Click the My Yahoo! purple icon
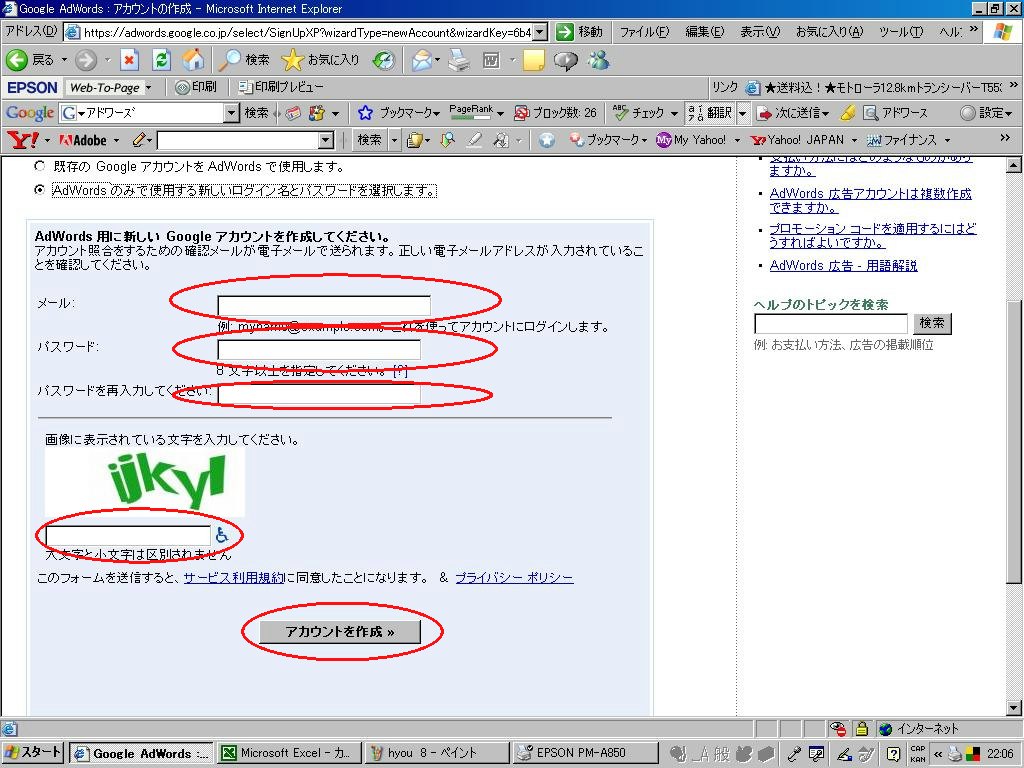Screen dimensions: 1024x768 [x=664, y=140]
